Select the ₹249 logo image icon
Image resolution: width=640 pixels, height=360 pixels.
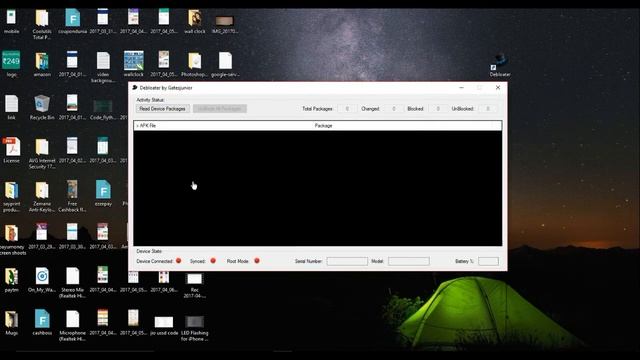coord(11,64)
